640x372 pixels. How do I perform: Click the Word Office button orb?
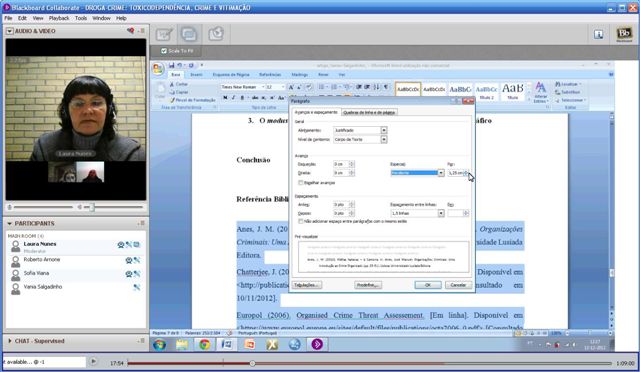(x=158, y=69)
